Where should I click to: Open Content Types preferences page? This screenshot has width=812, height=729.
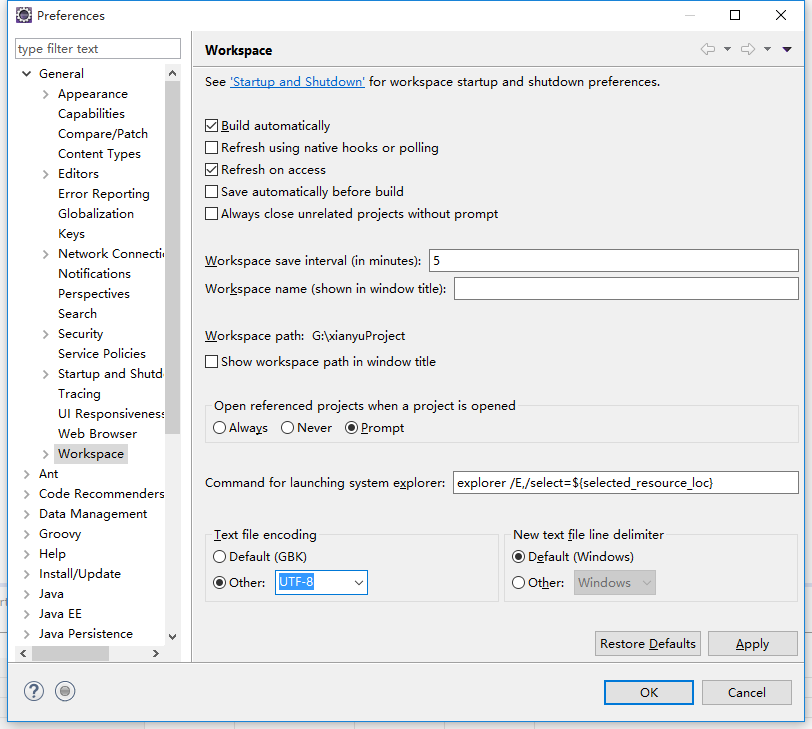[99, 154]
